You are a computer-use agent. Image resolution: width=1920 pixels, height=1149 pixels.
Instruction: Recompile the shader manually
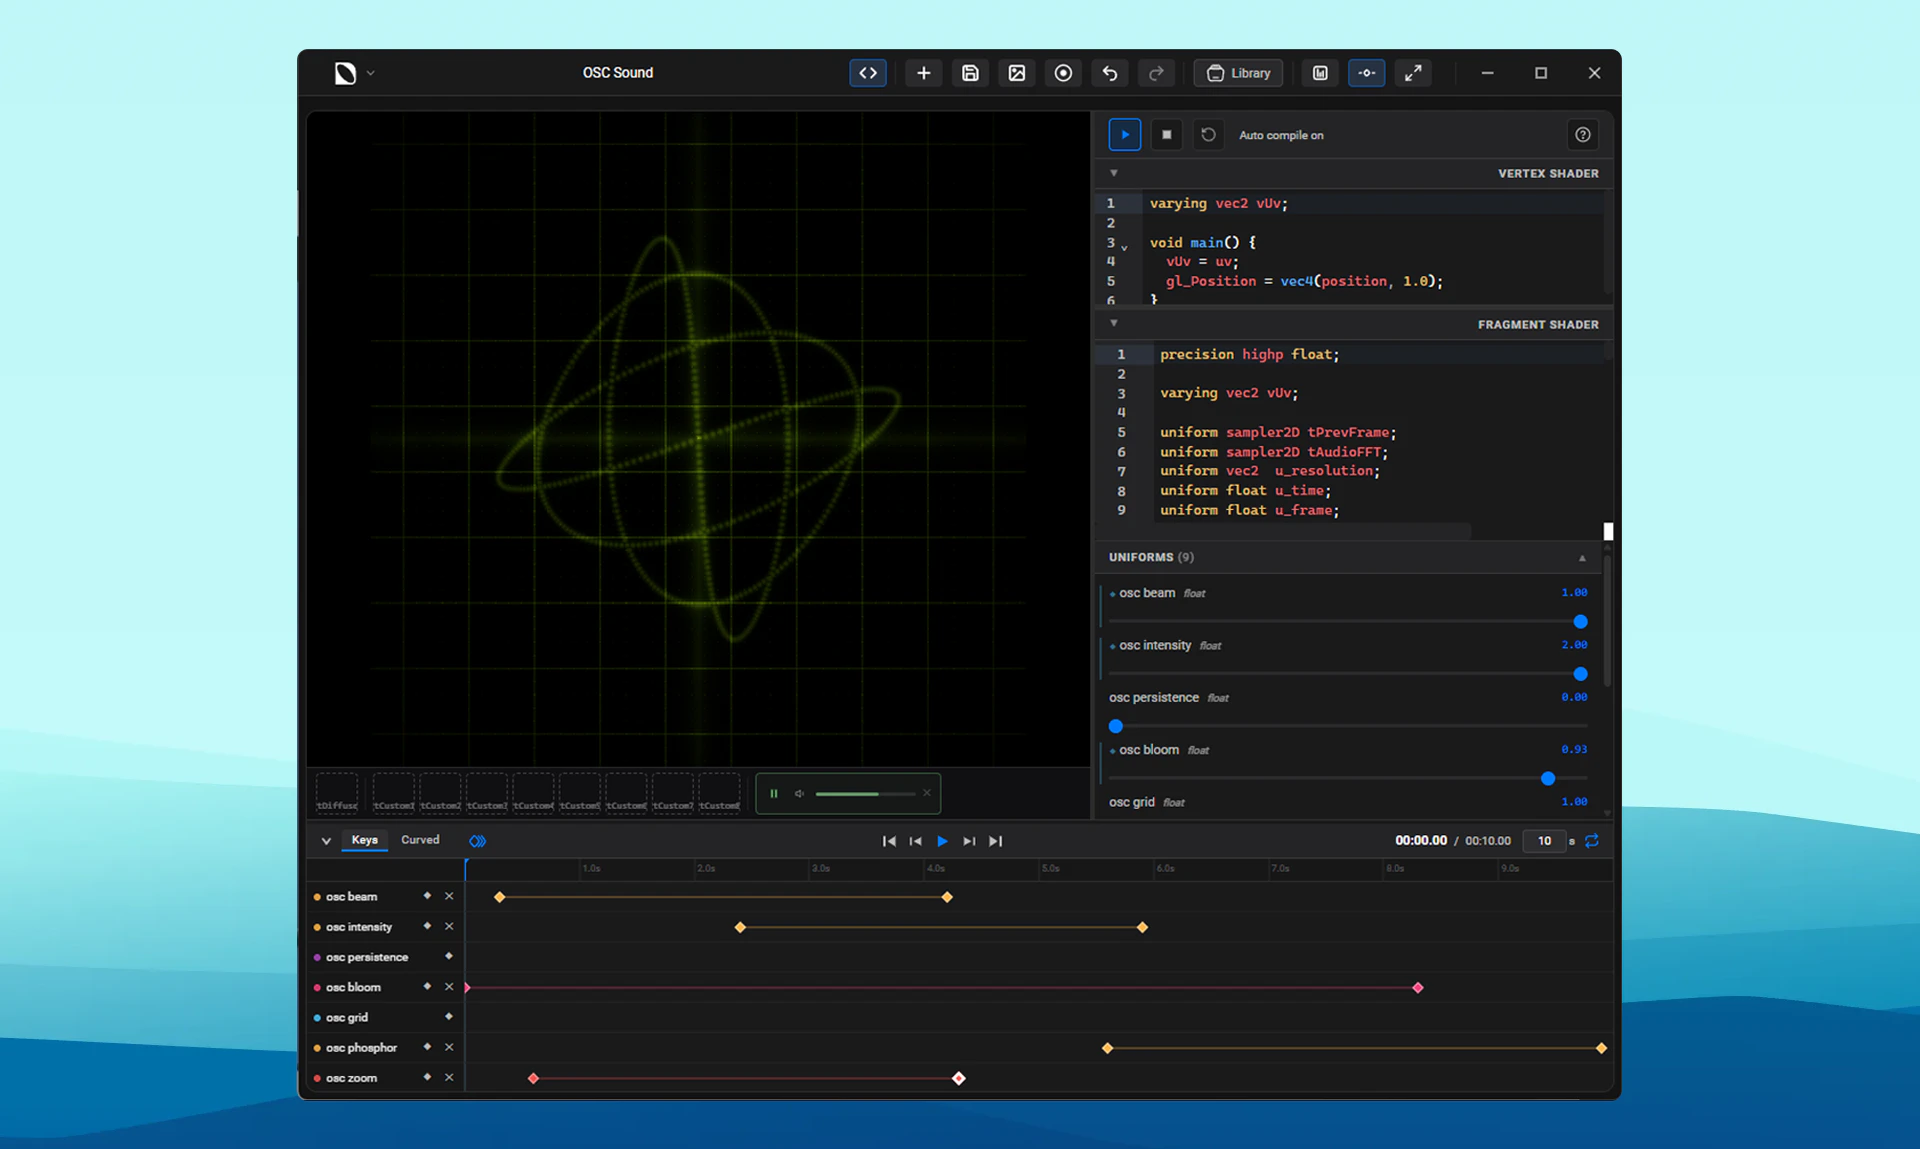(1208, 134)
